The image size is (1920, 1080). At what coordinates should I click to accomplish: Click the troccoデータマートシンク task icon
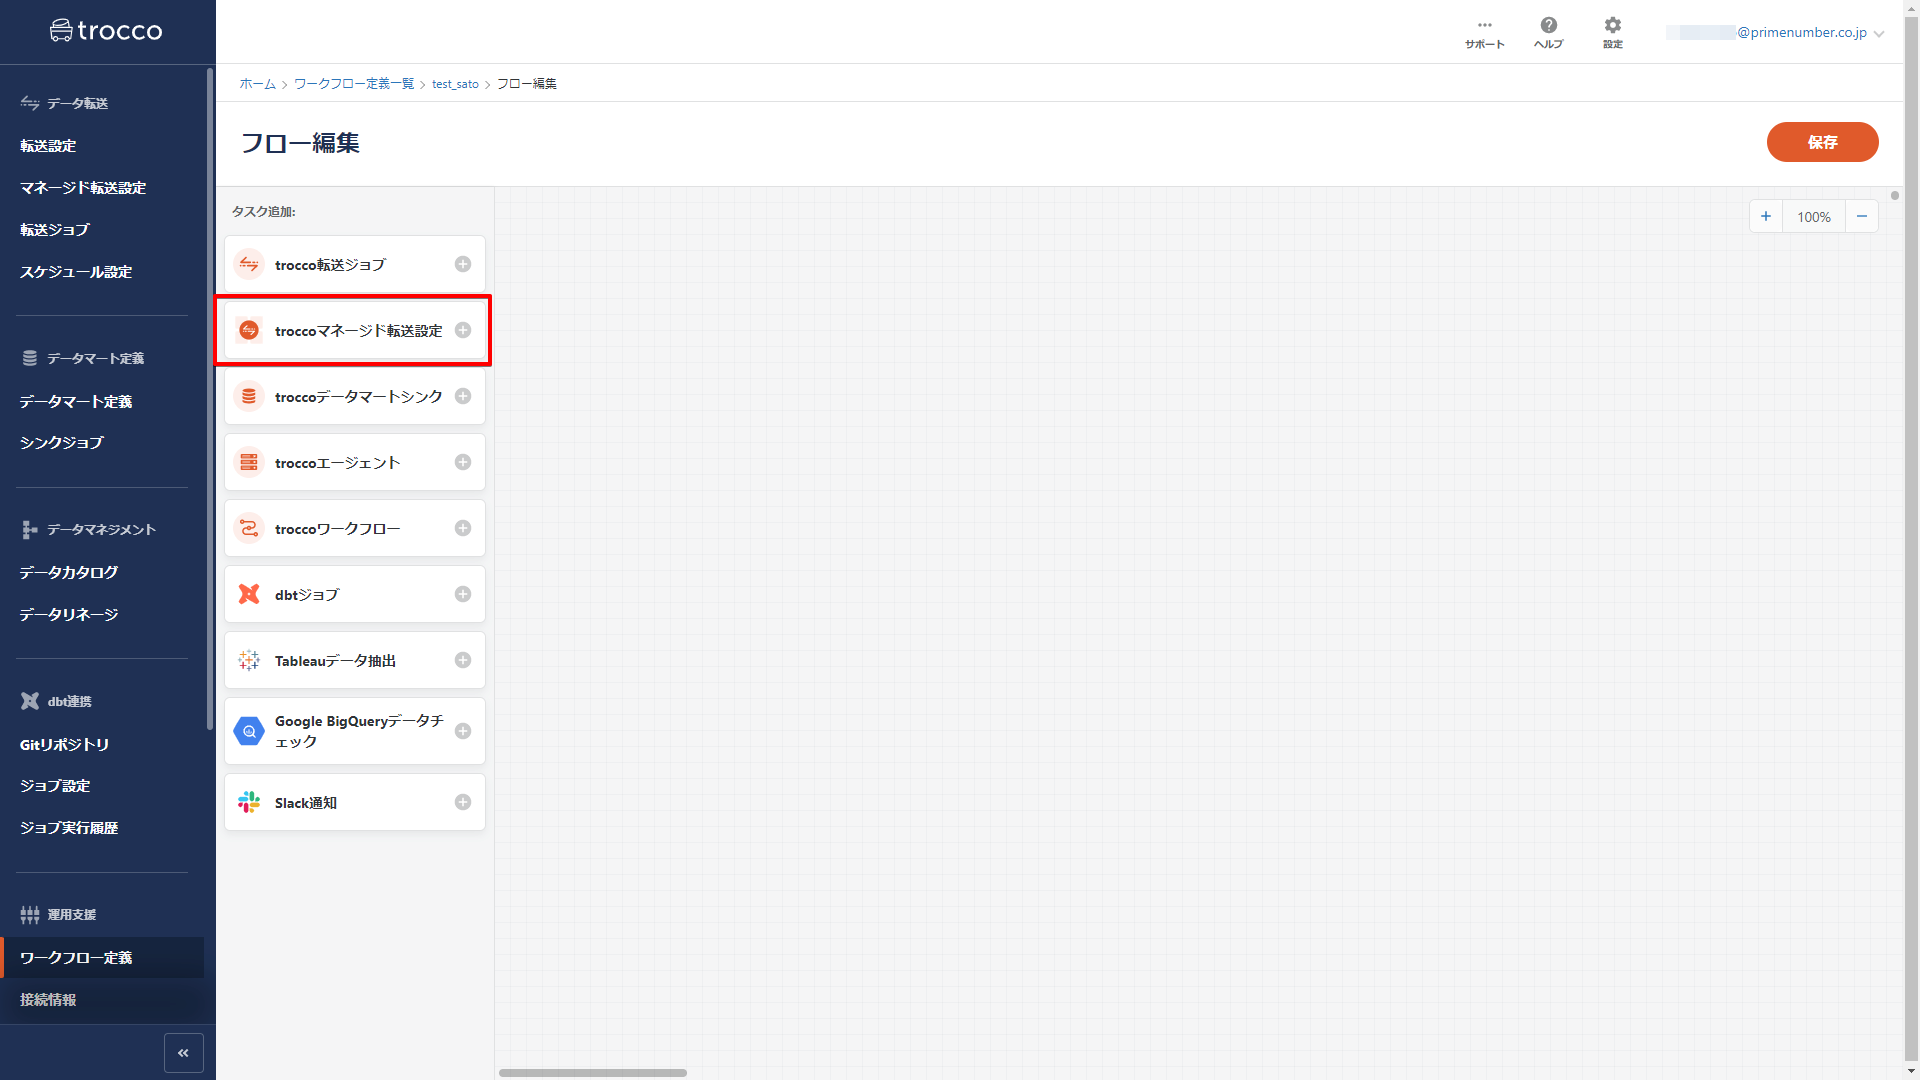point(249,396)
